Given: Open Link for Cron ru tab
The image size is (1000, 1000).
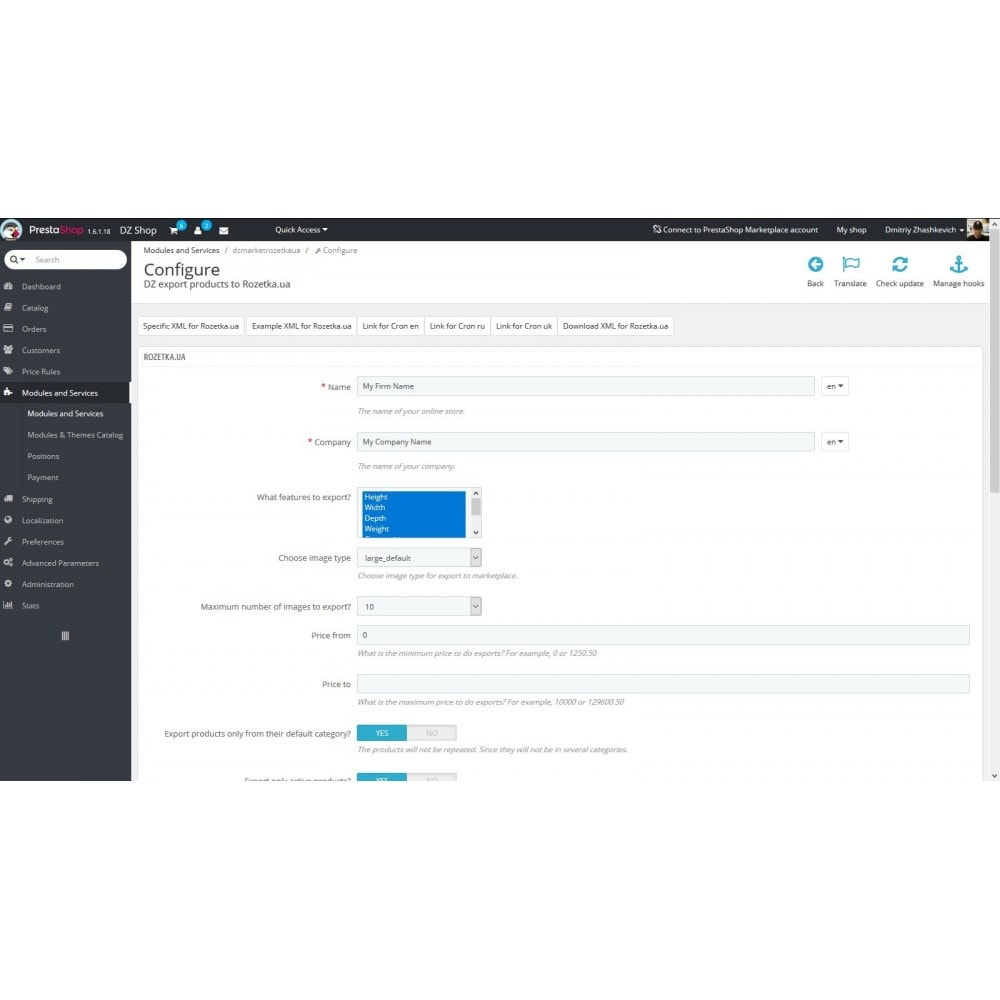Looking at the screenshot, I should 457,326.
